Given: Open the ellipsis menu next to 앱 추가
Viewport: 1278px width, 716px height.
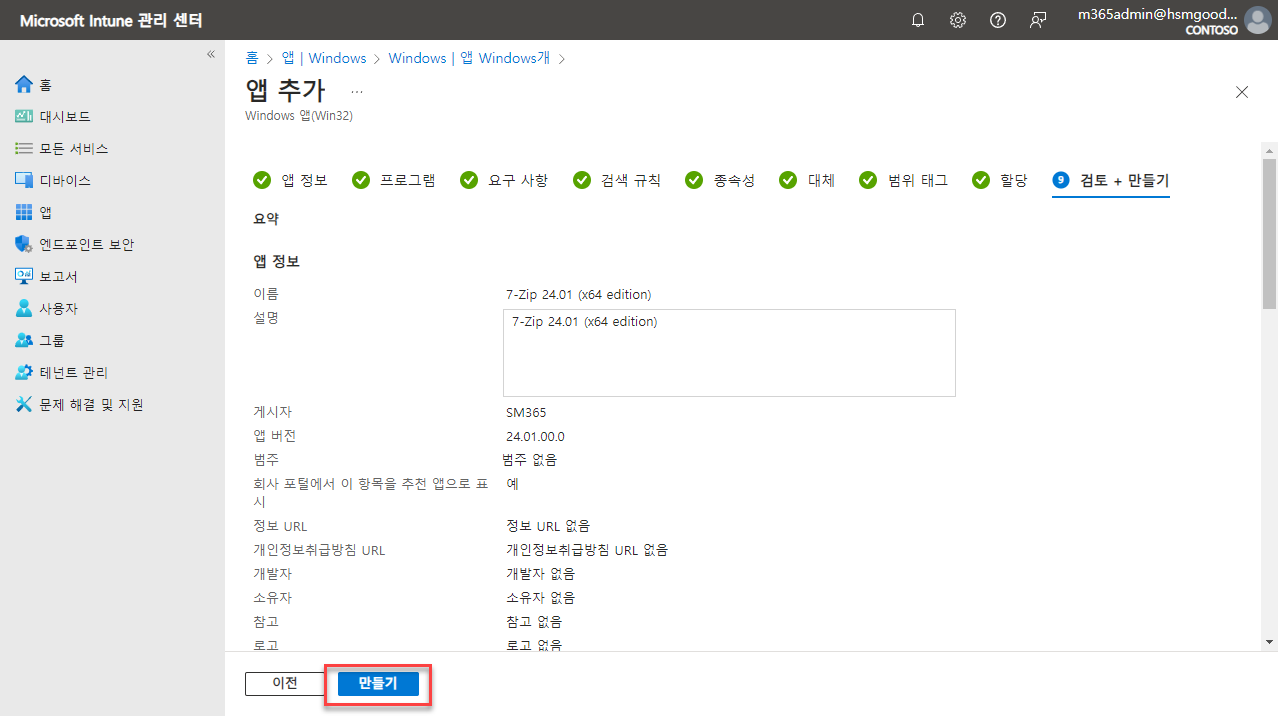Looking at the screenshot, I should coord(356,91).
